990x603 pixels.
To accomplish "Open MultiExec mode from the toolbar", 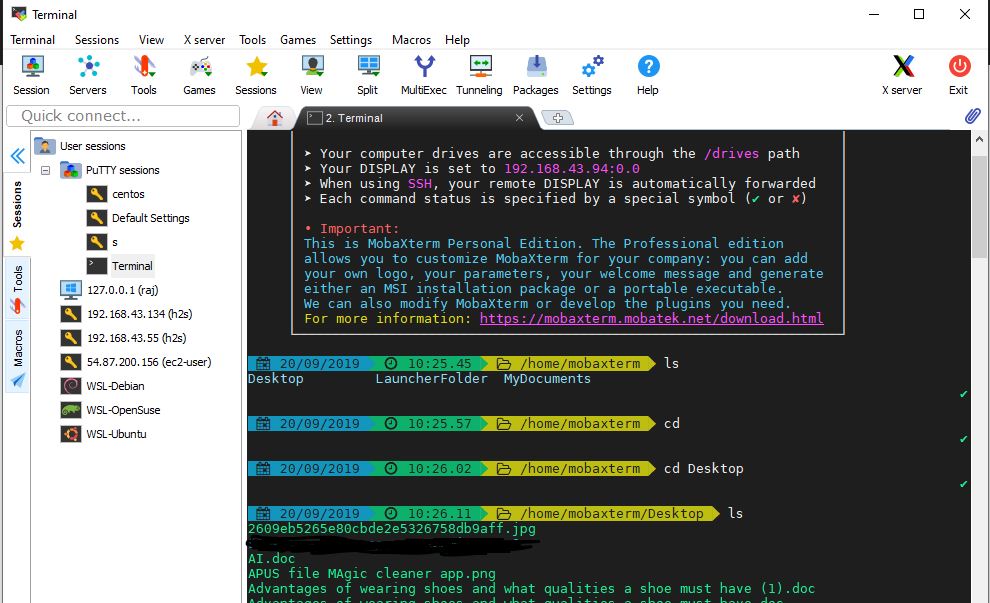I will pyautogui.click(x=423, y=75).
